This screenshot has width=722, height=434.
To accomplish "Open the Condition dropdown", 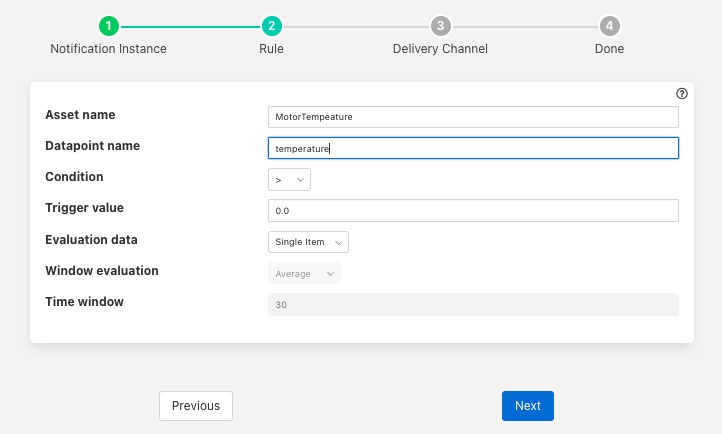I will point(289,180).
